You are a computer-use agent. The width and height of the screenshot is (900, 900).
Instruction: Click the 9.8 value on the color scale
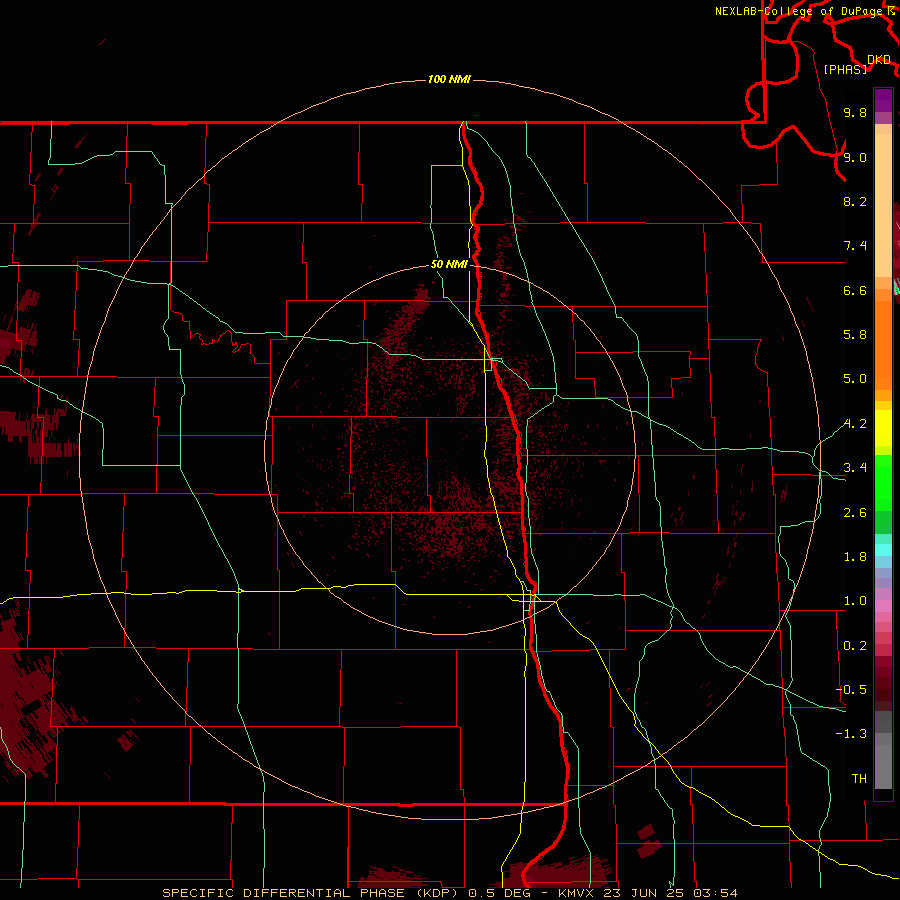[x=855, y=112]
